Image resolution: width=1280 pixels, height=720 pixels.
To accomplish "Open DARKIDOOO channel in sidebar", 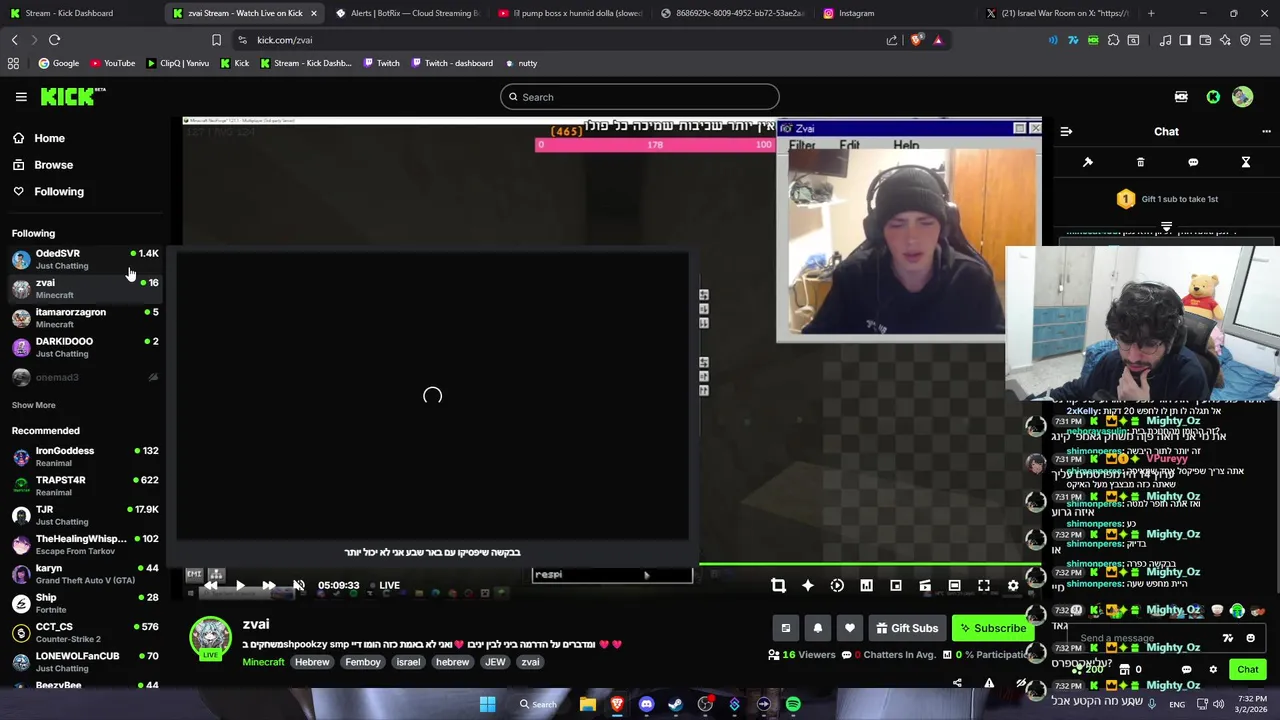I will point(85,347).
